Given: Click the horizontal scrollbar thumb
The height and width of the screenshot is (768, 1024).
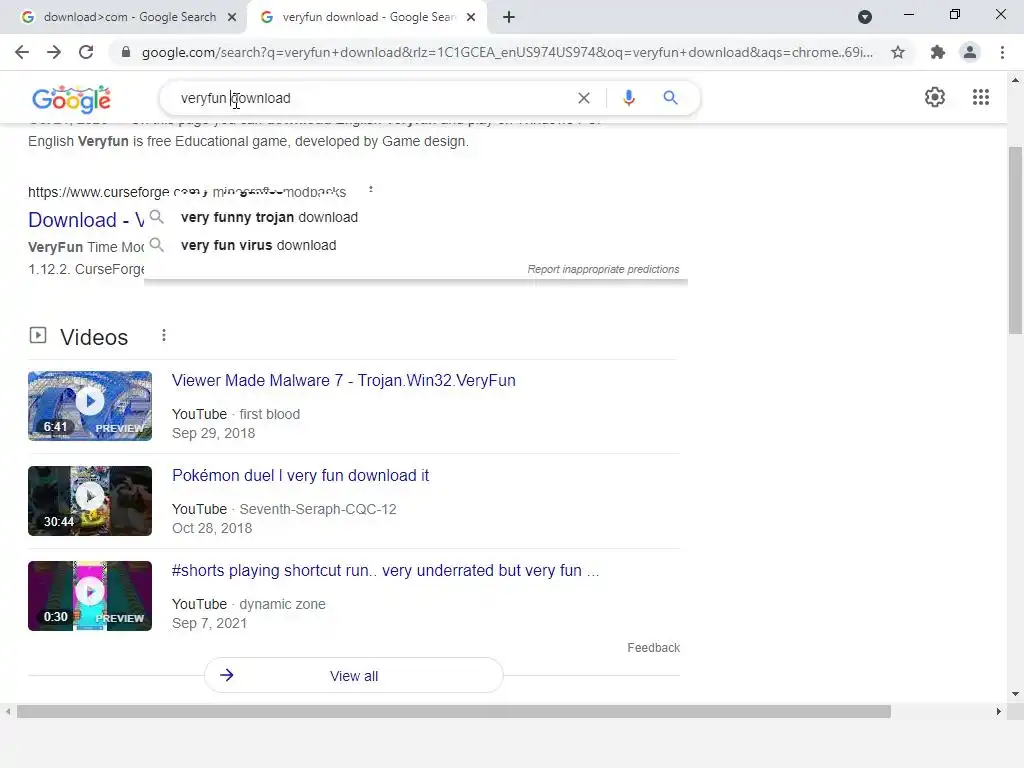Looking at the screenshot, I should point(453,711).
